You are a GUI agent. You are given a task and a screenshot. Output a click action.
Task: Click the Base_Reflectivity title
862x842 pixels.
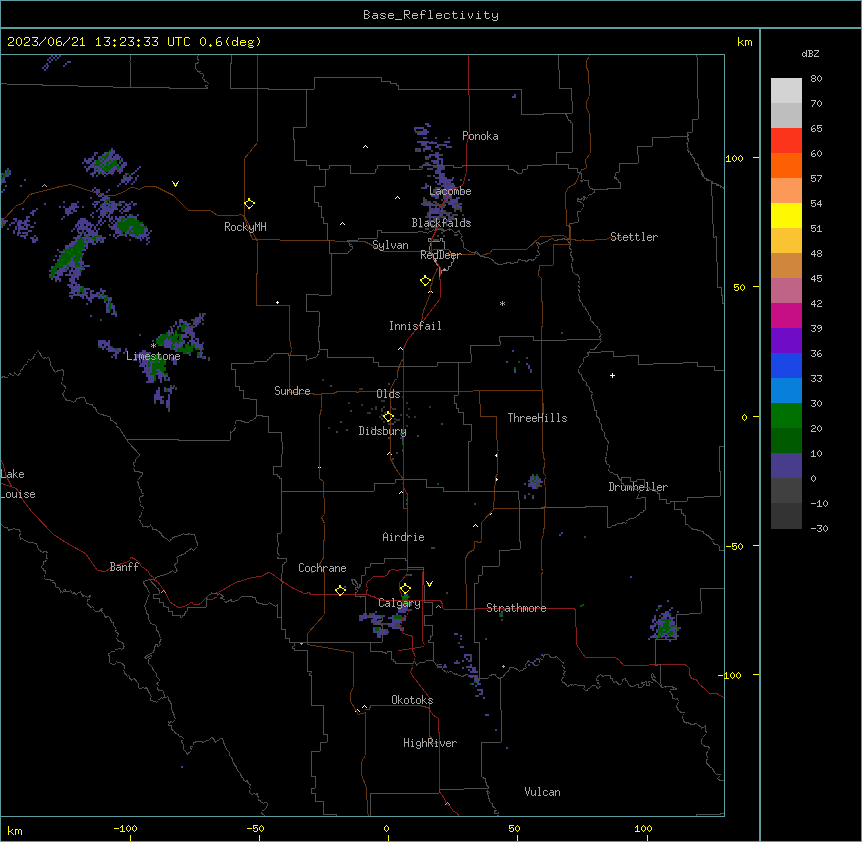[x=431, y=15]
